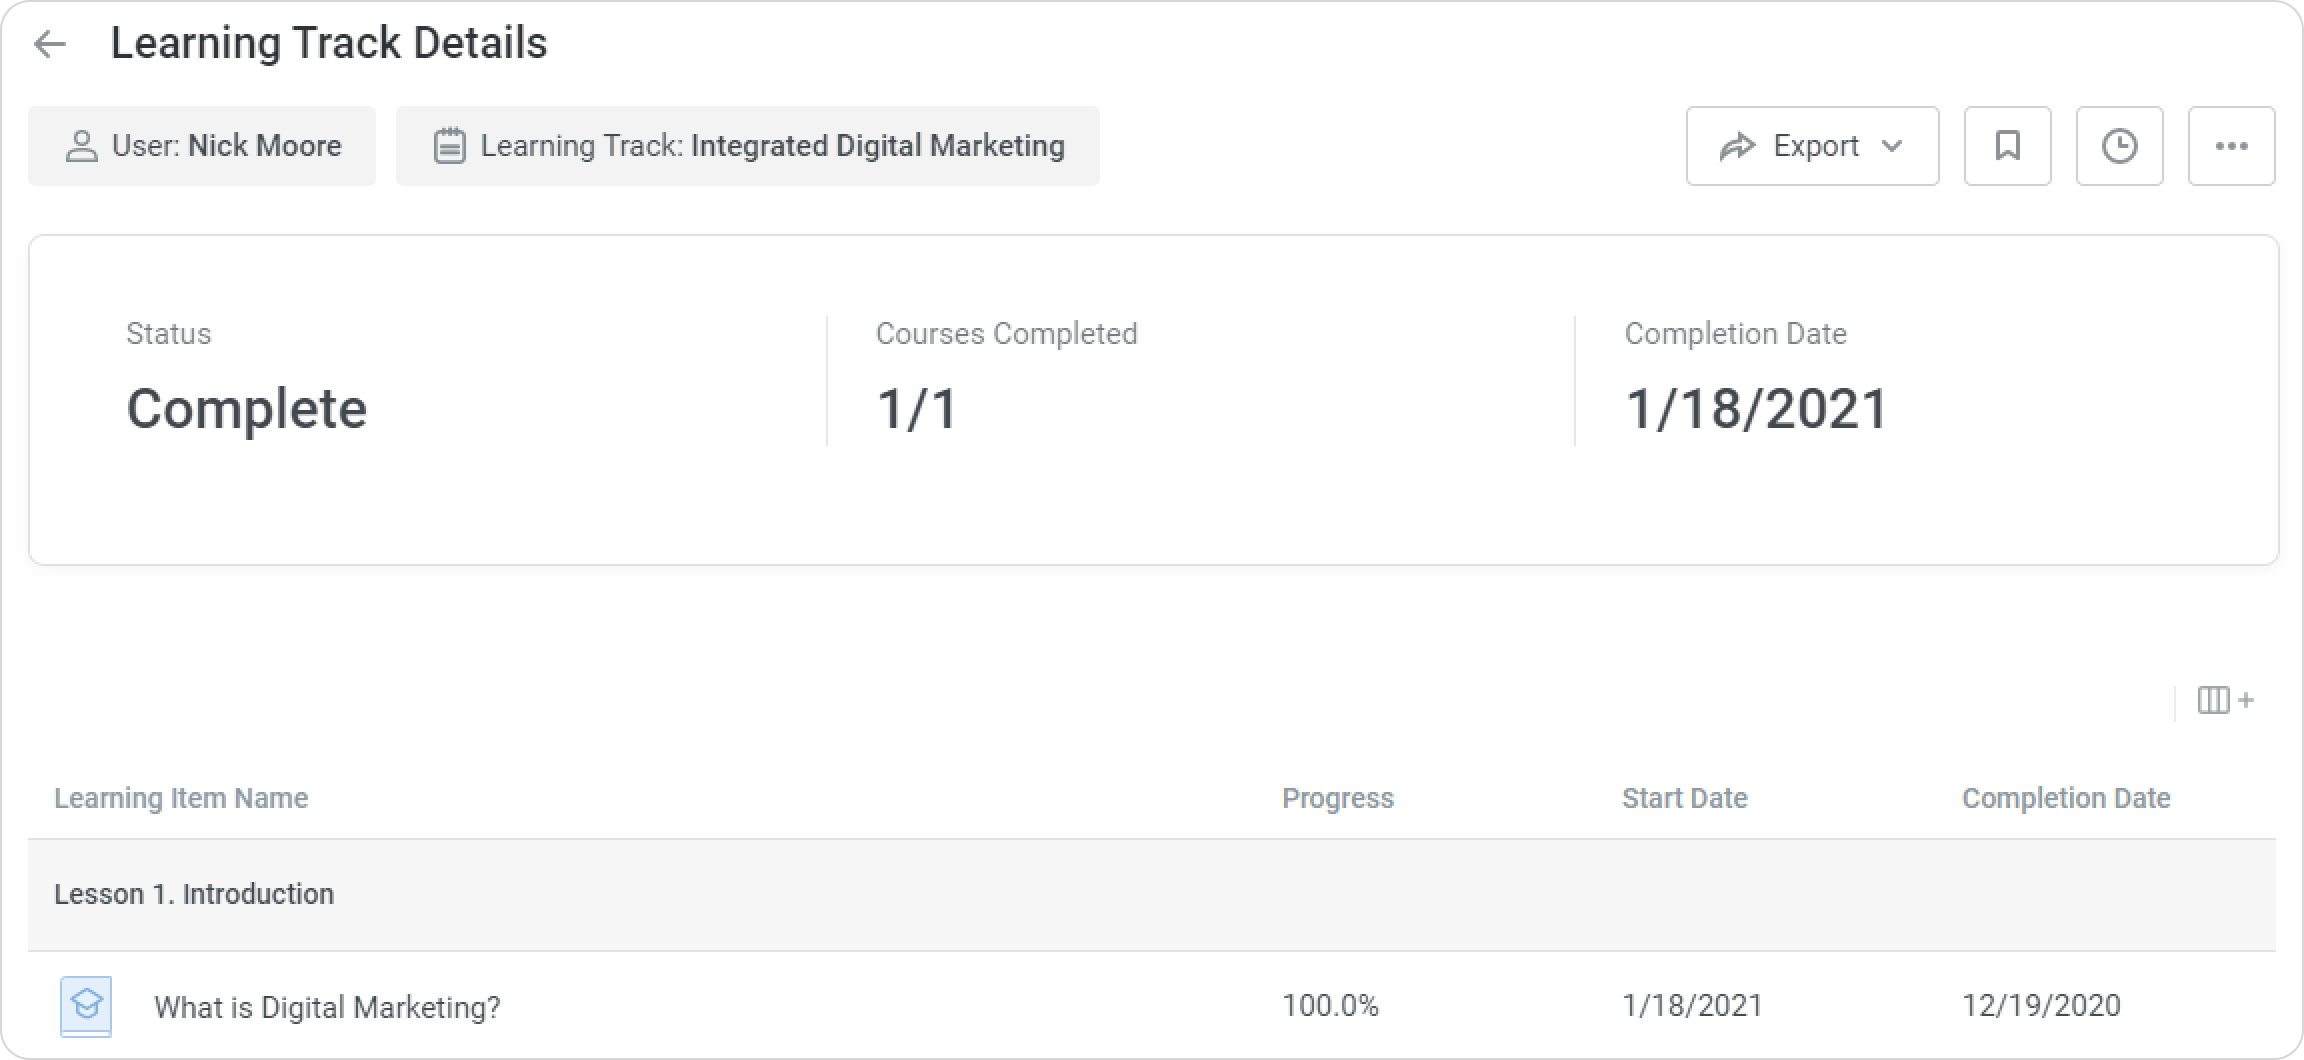Click the table's Completion Date column header
The width and height of the screenshot is (2304, 1060).
click(2065, 798)
